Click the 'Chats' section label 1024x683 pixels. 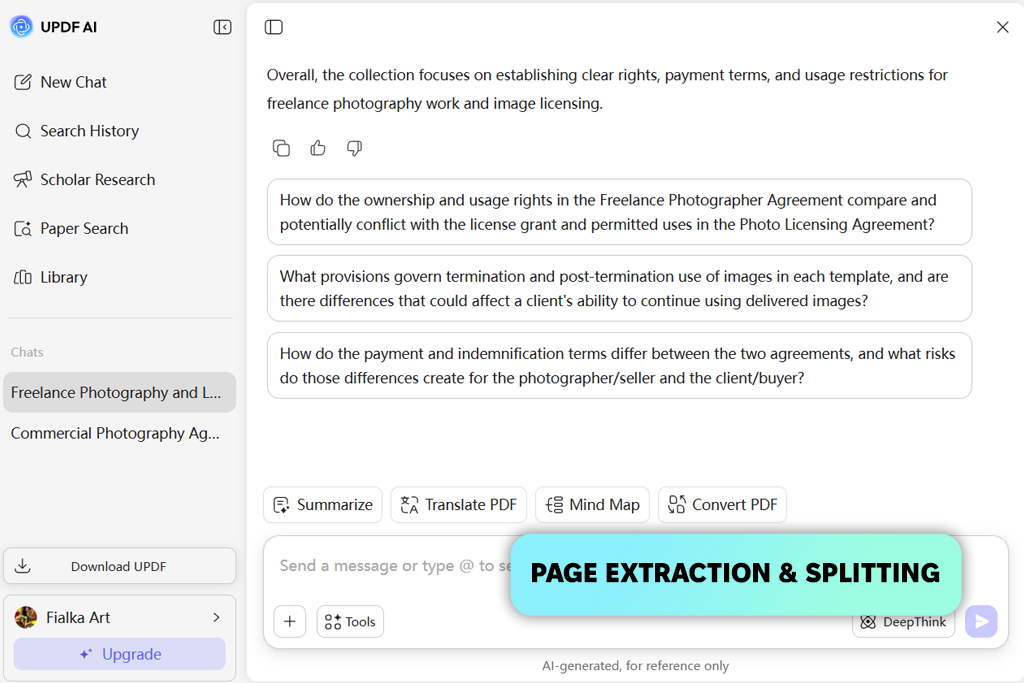point(27,353)
